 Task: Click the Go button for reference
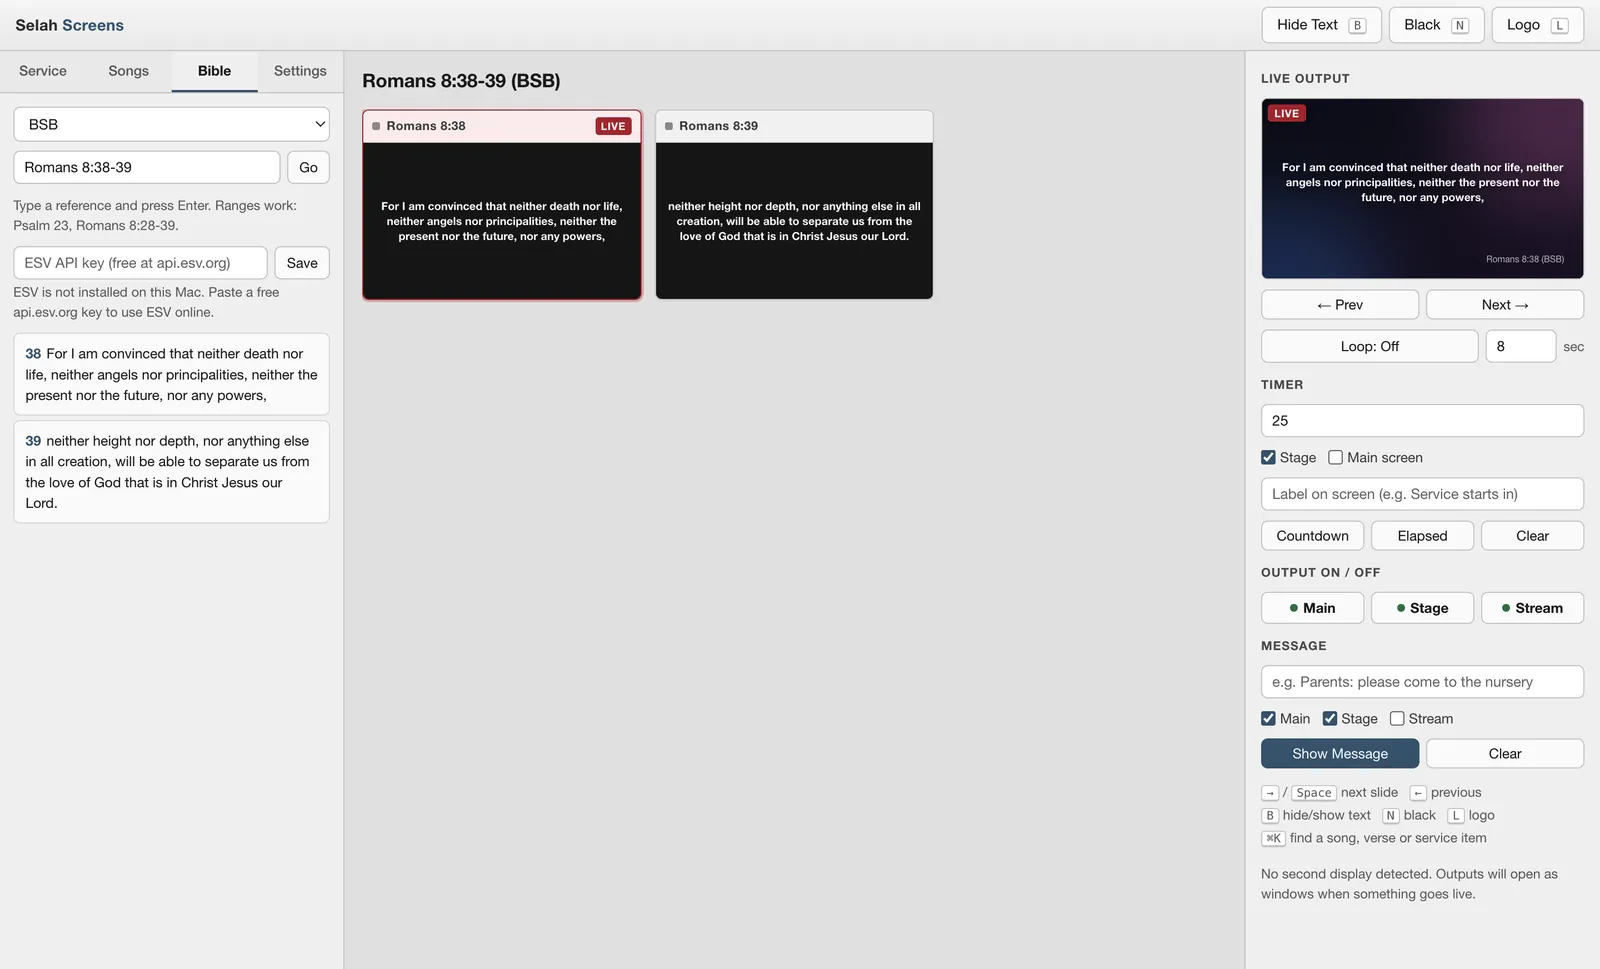point(308,167)
